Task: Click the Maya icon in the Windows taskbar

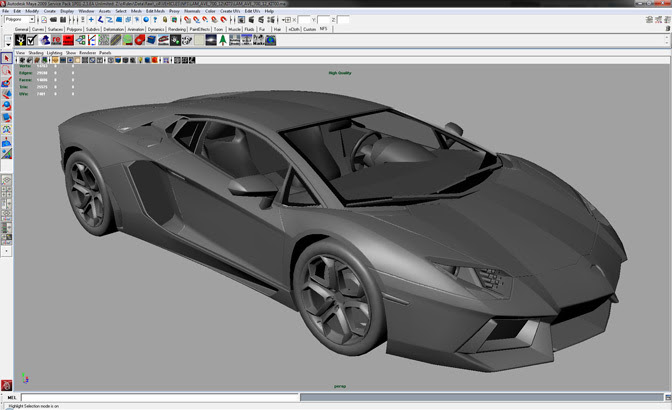Action: coord(7,385)
